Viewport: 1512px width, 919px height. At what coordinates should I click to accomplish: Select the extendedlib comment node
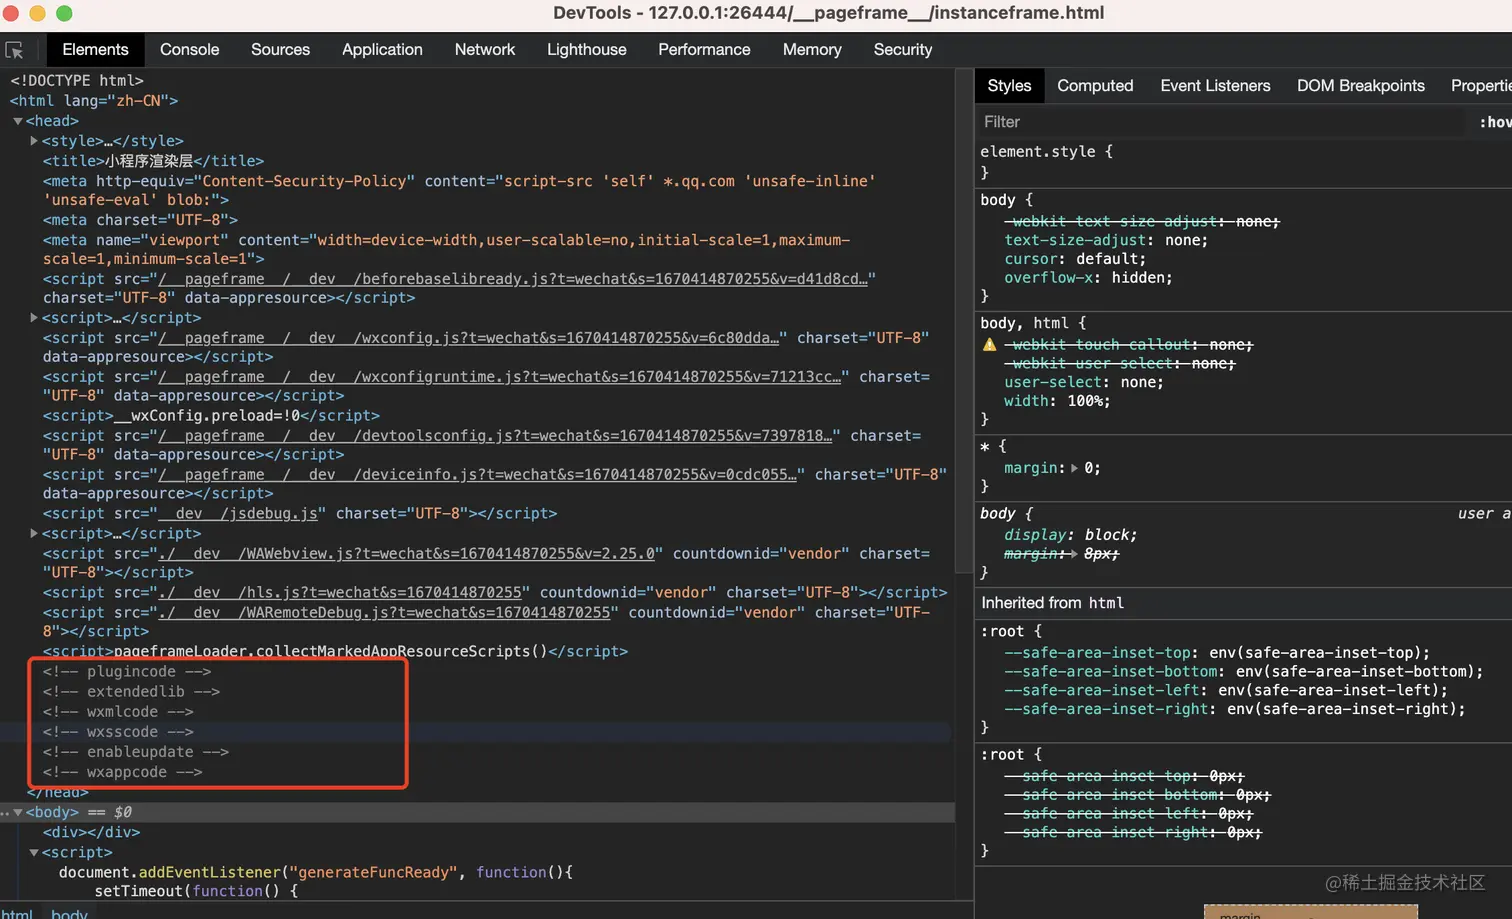click(131, 692)
